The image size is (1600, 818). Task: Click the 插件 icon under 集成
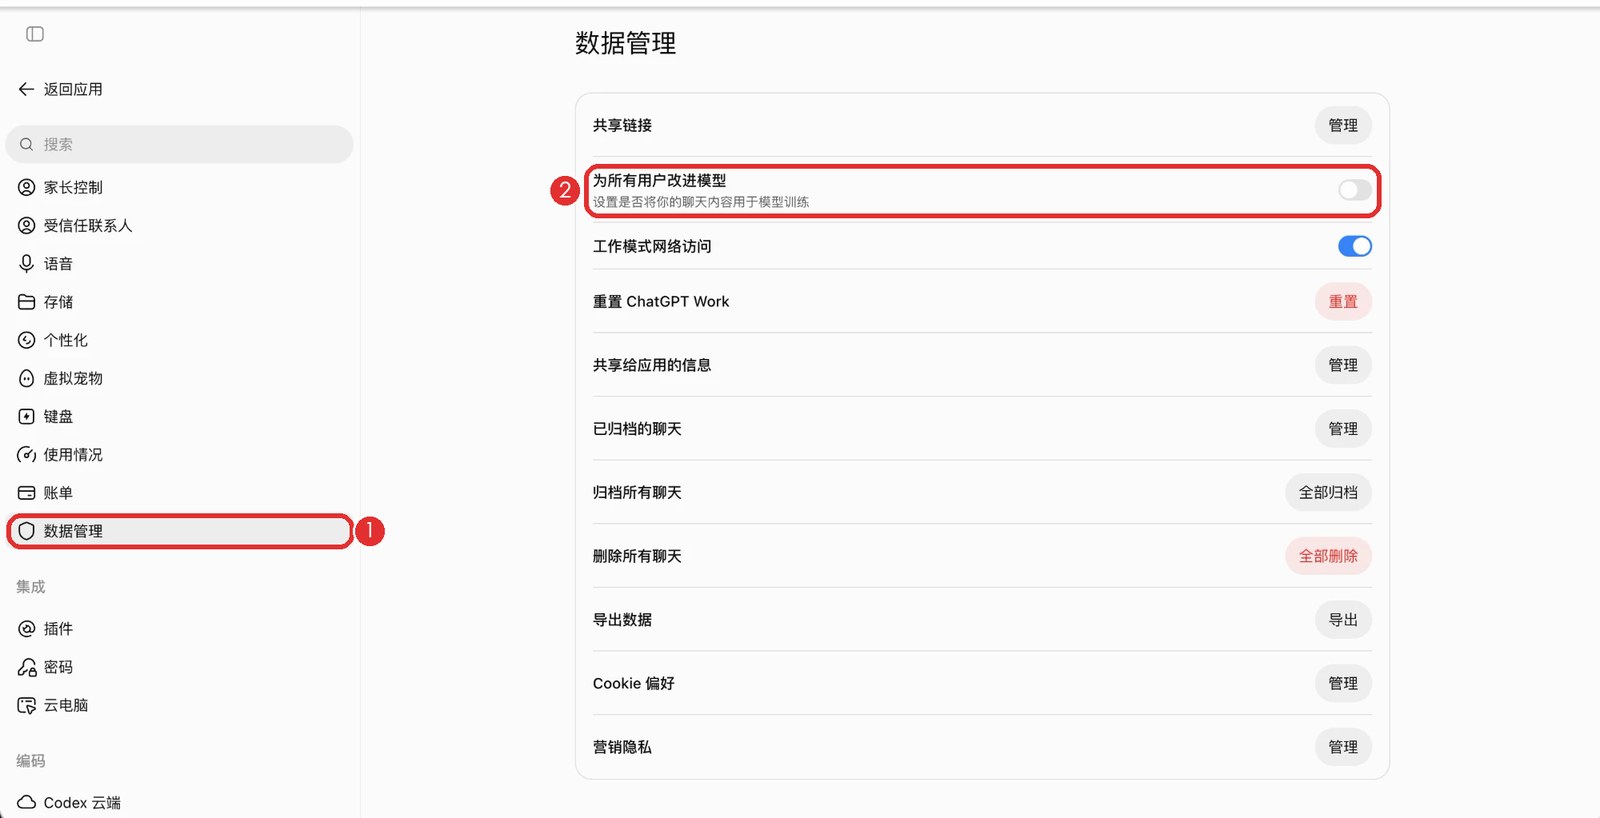click(27, 629)
